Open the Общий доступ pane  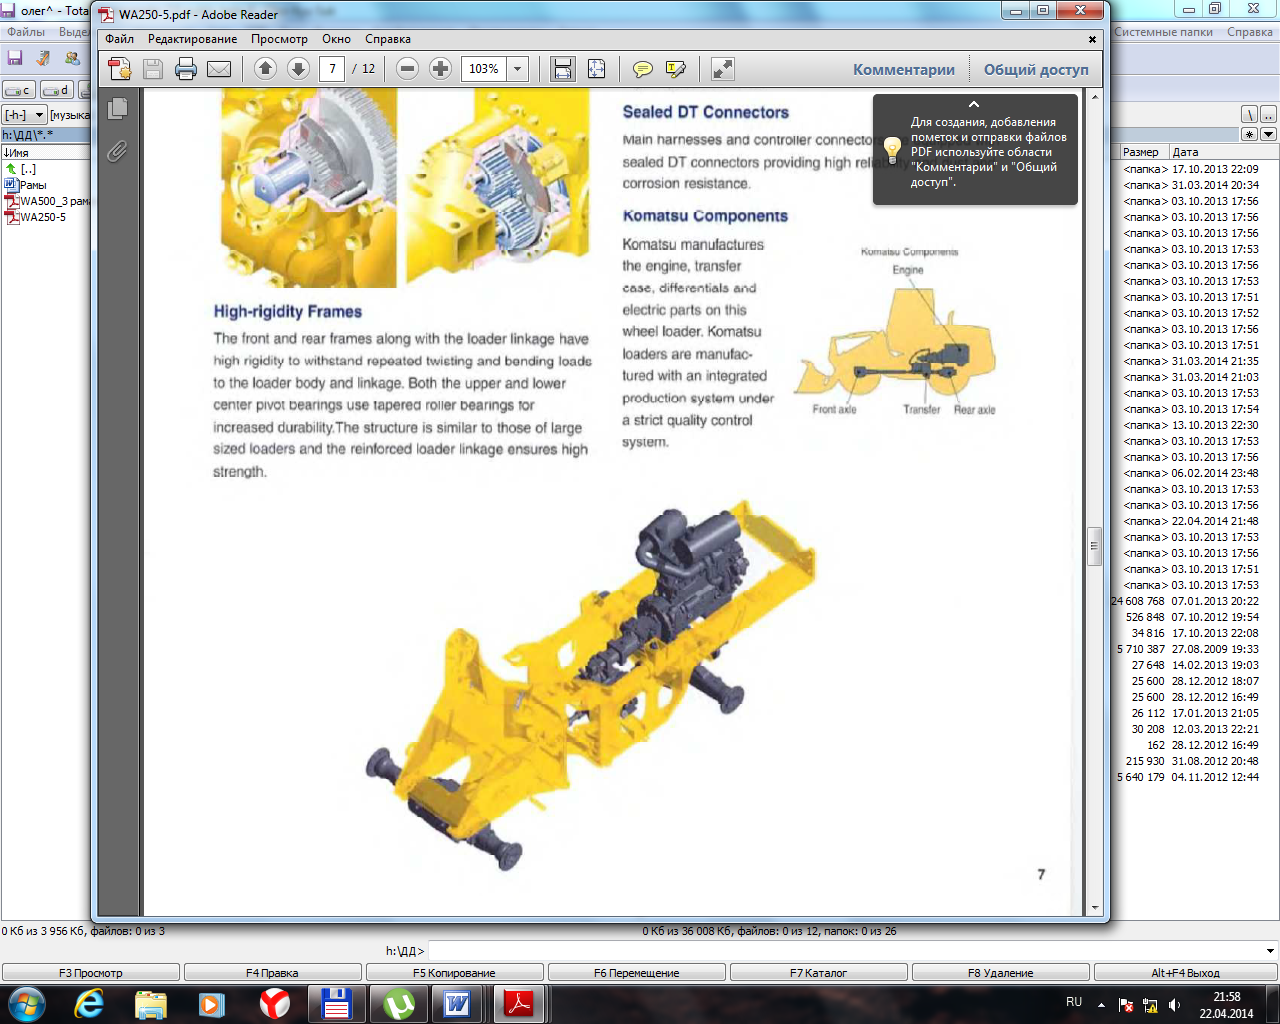[x=1036, y=69]
